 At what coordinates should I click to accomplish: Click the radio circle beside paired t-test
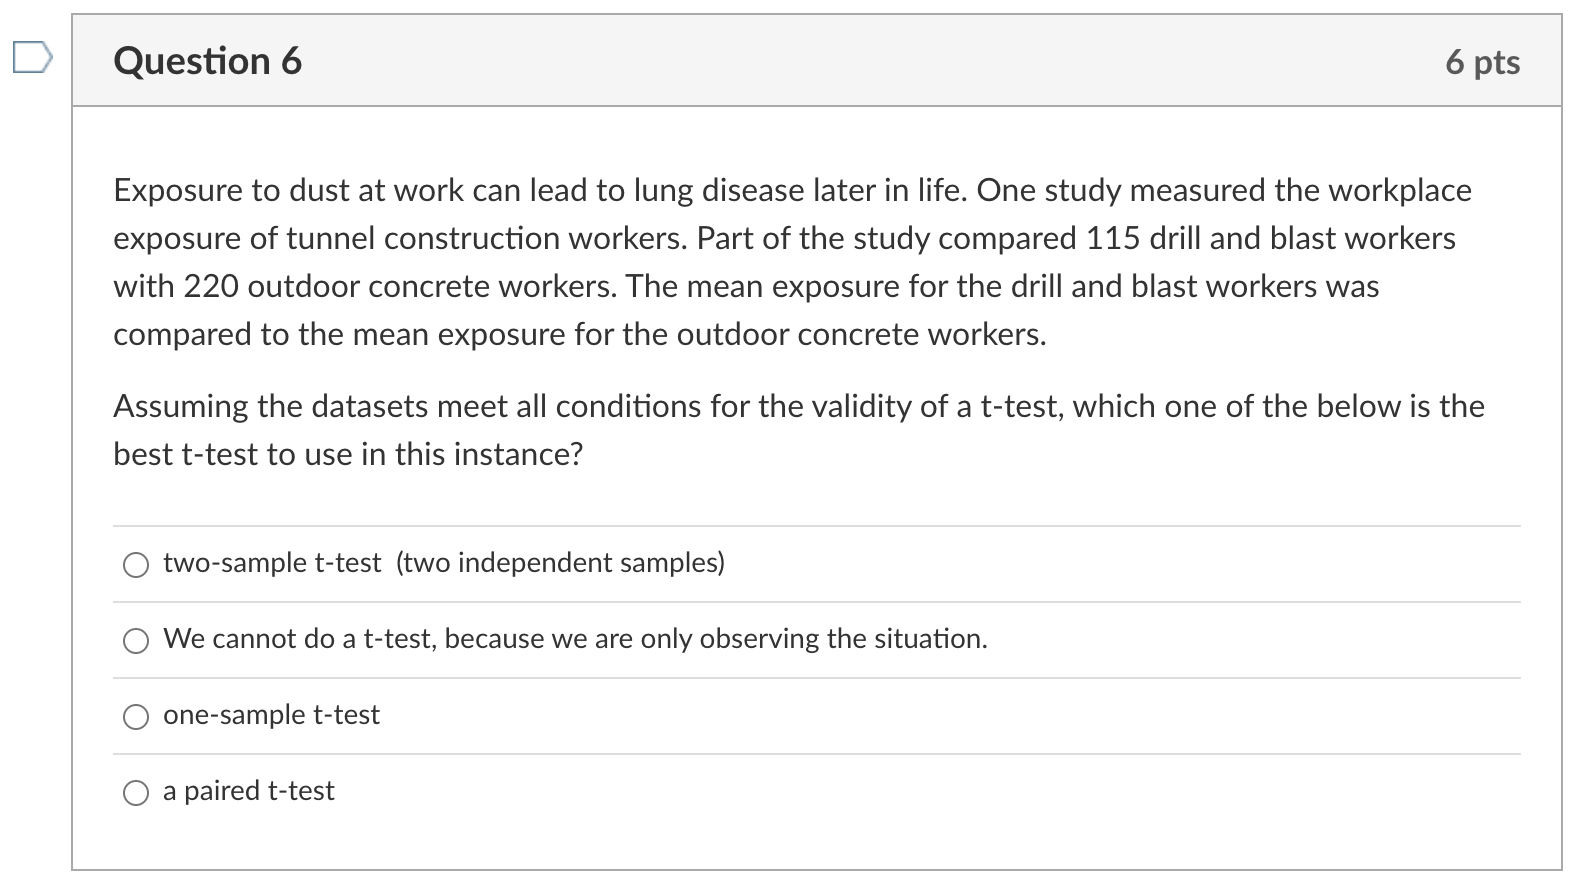pyautogui.click(x=136, y=792)
